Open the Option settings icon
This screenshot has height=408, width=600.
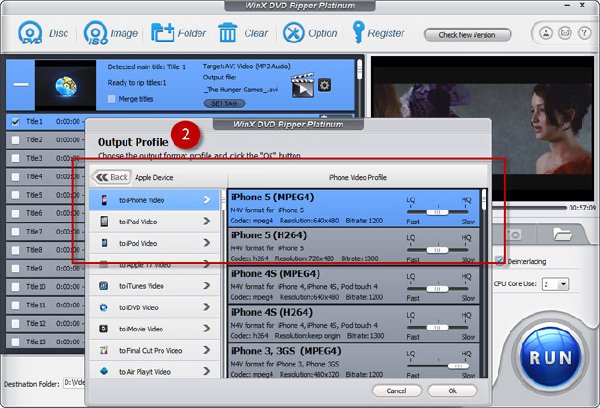tap(293, 33)
